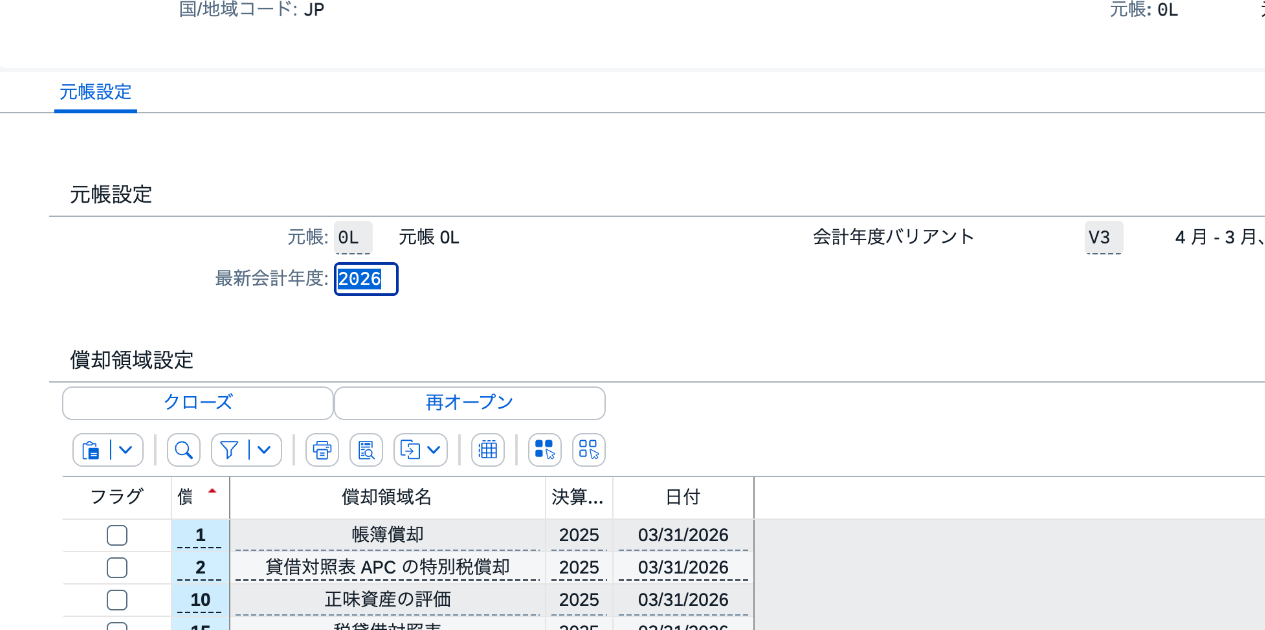Check the flag box for 正味資産の評価 row
1265x630 pixels.
[x=117, y=600]
